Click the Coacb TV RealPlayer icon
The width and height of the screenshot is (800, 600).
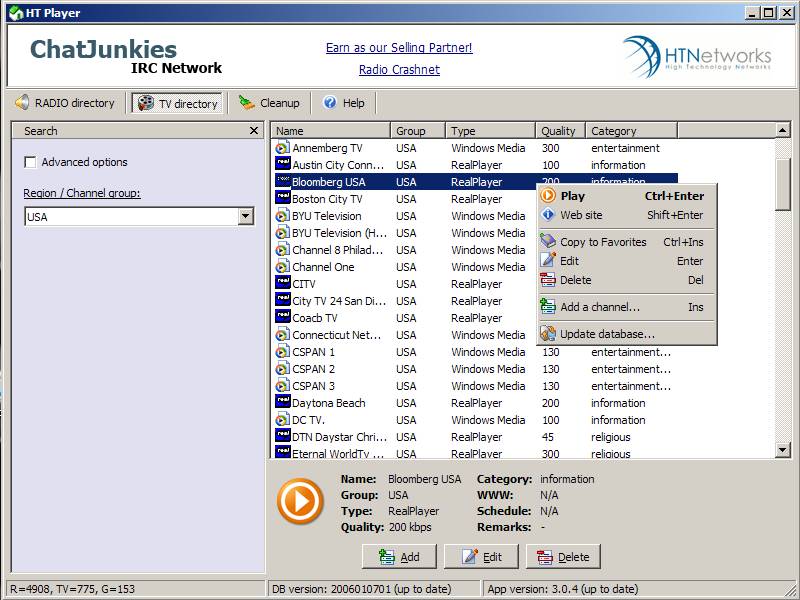pos(282,317)
